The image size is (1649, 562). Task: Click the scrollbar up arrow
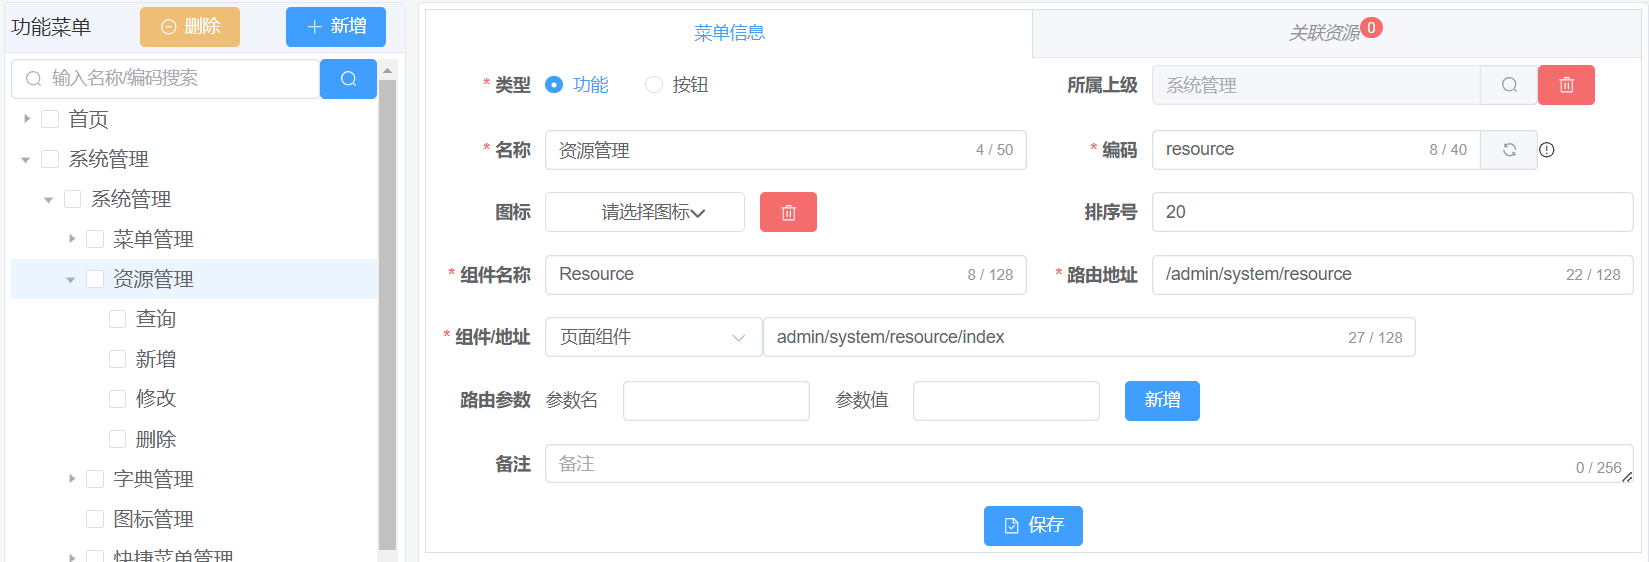click(x=388, y=71)
